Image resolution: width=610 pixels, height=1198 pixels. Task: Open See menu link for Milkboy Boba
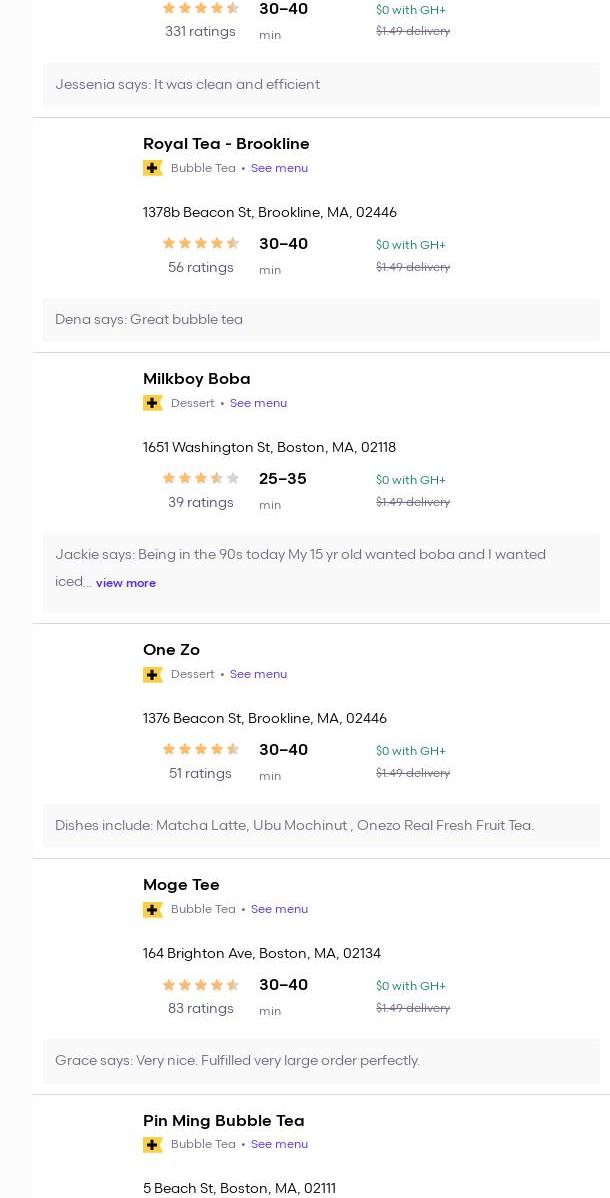point(258,403)
